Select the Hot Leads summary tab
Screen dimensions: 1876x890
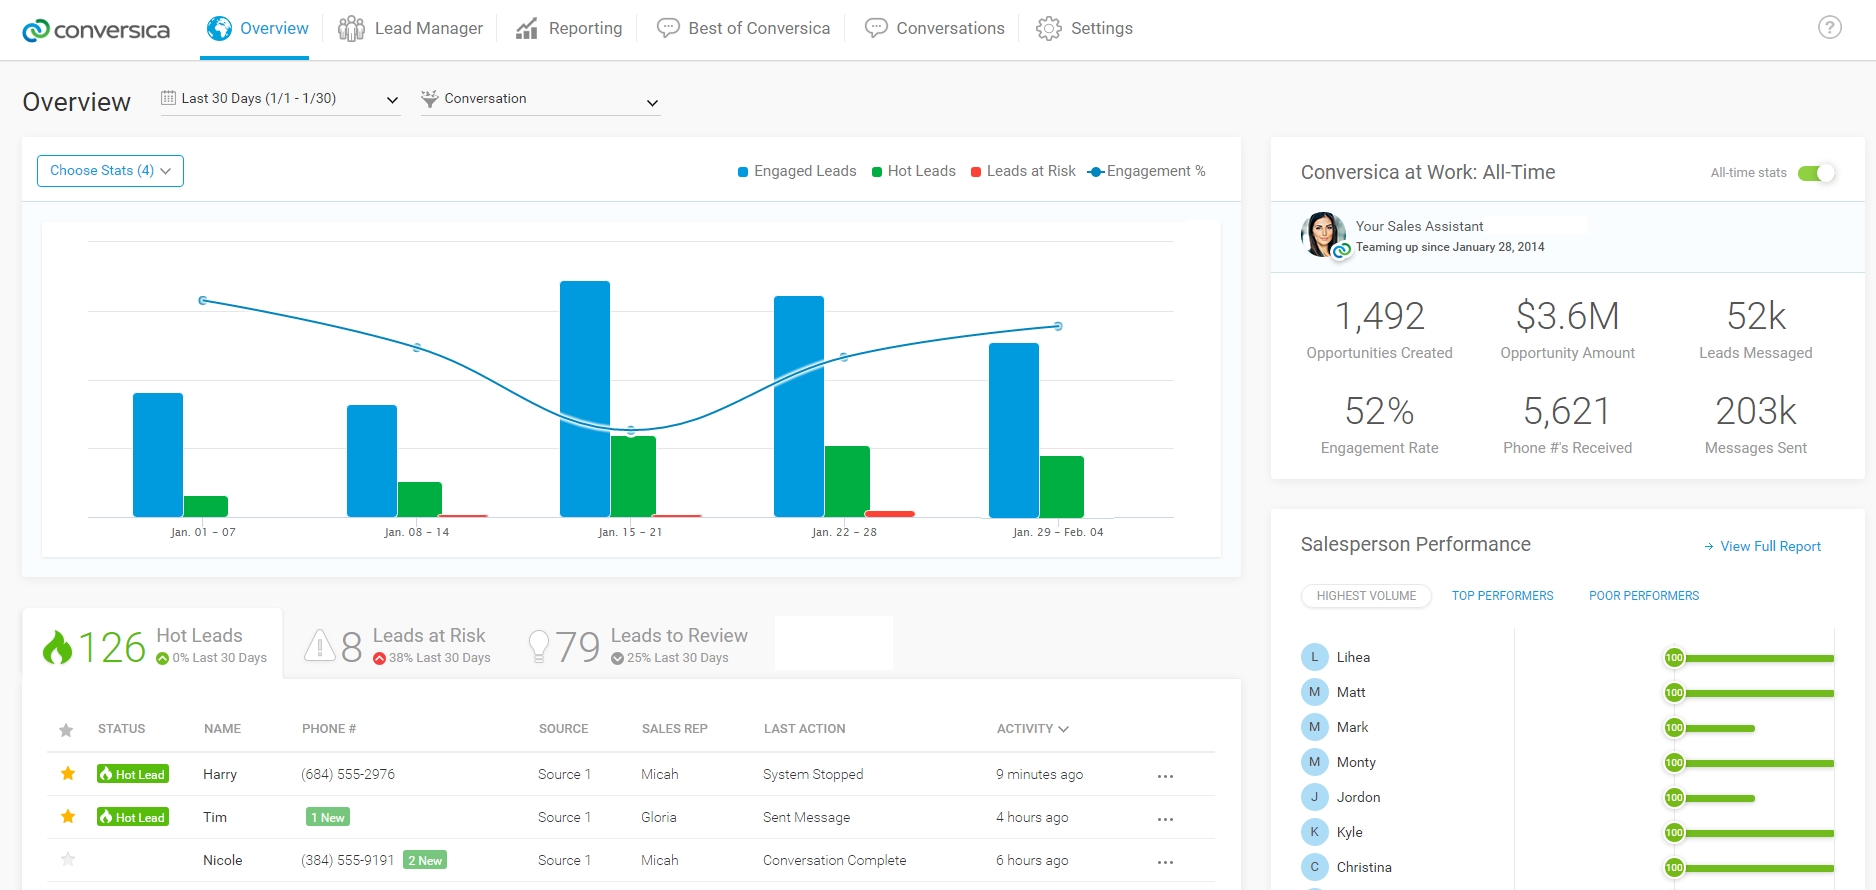(x=153, y=645)
